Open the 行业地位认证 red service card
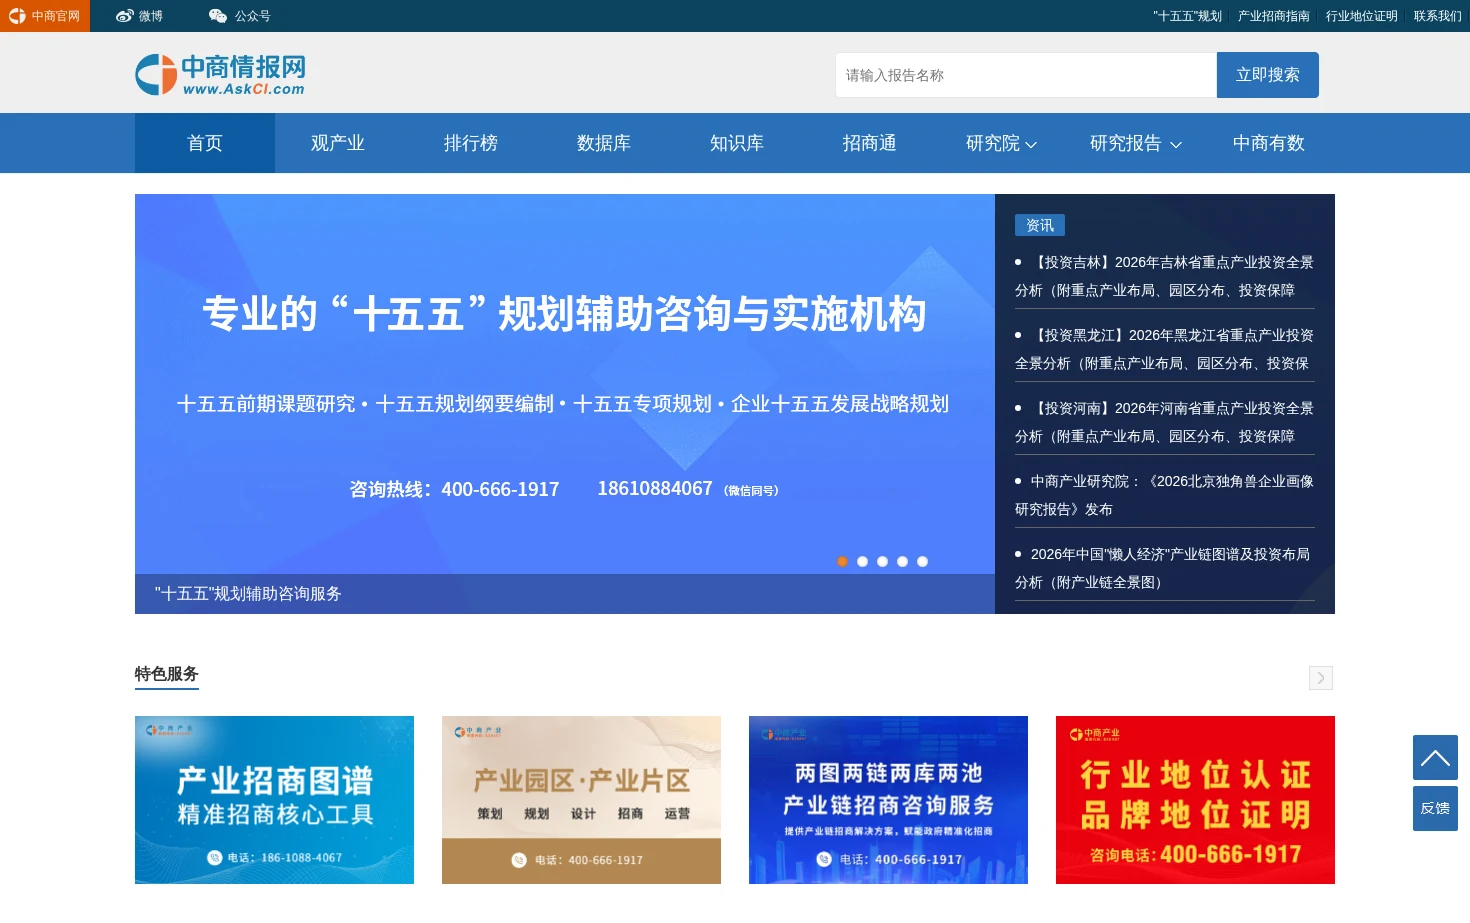This screenshot has height=923, width=1470. pos(1195,800)
